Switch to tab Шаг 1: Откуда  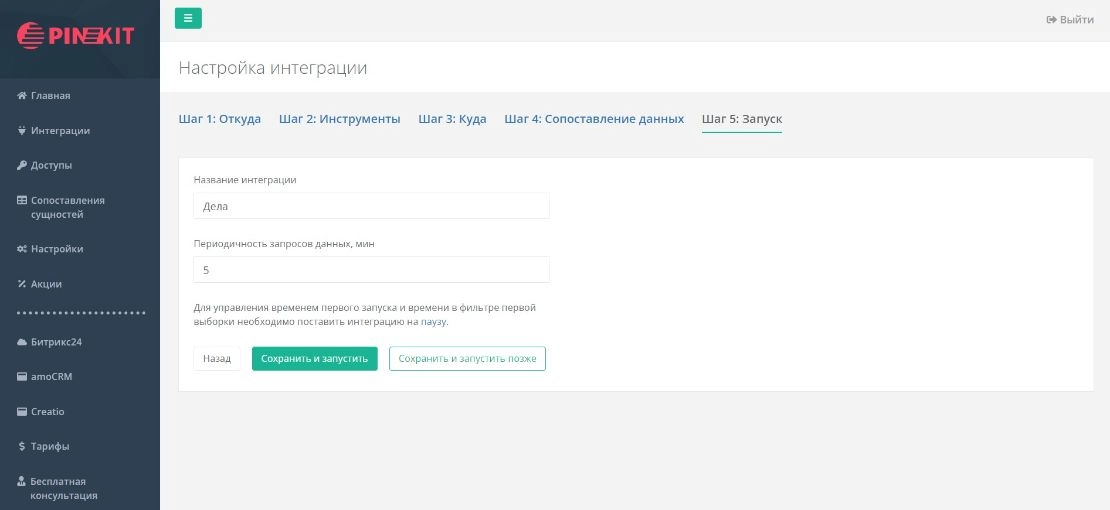[219, 119]
